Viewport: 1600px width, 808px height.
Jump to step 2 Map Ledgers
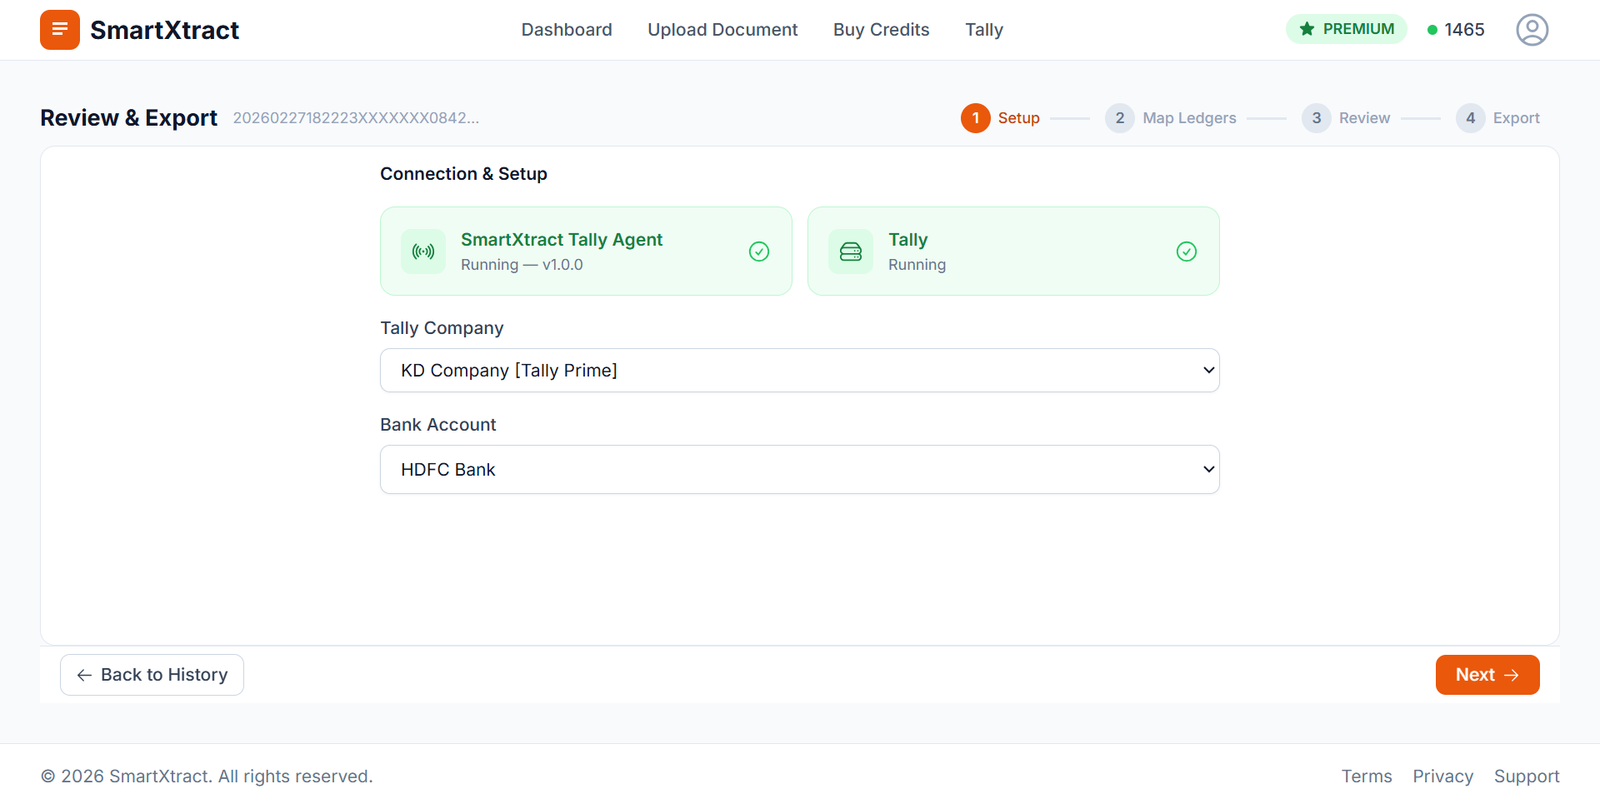tap(1171, 118)
